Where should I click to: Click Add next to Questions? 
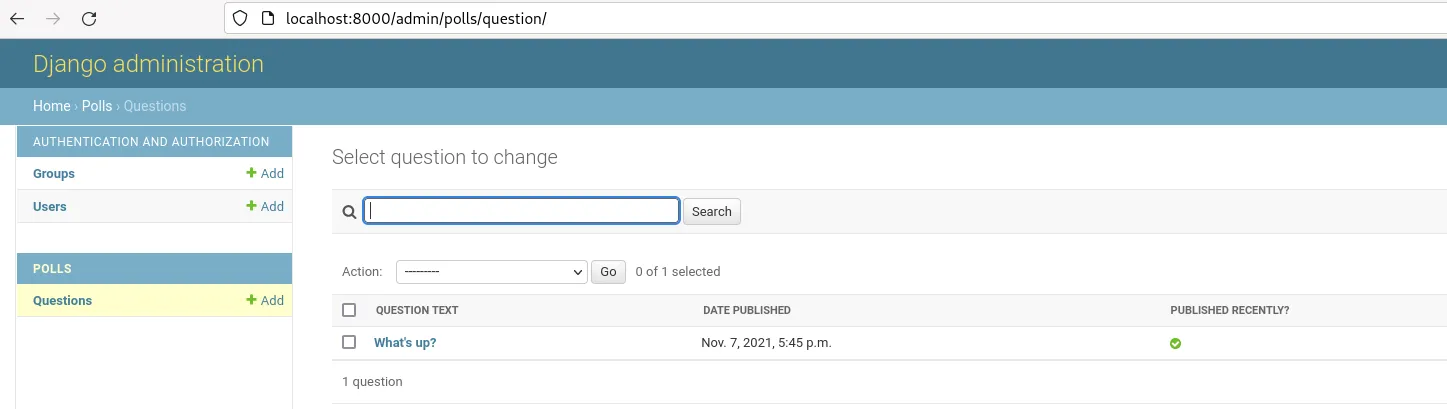click(265, 301)
